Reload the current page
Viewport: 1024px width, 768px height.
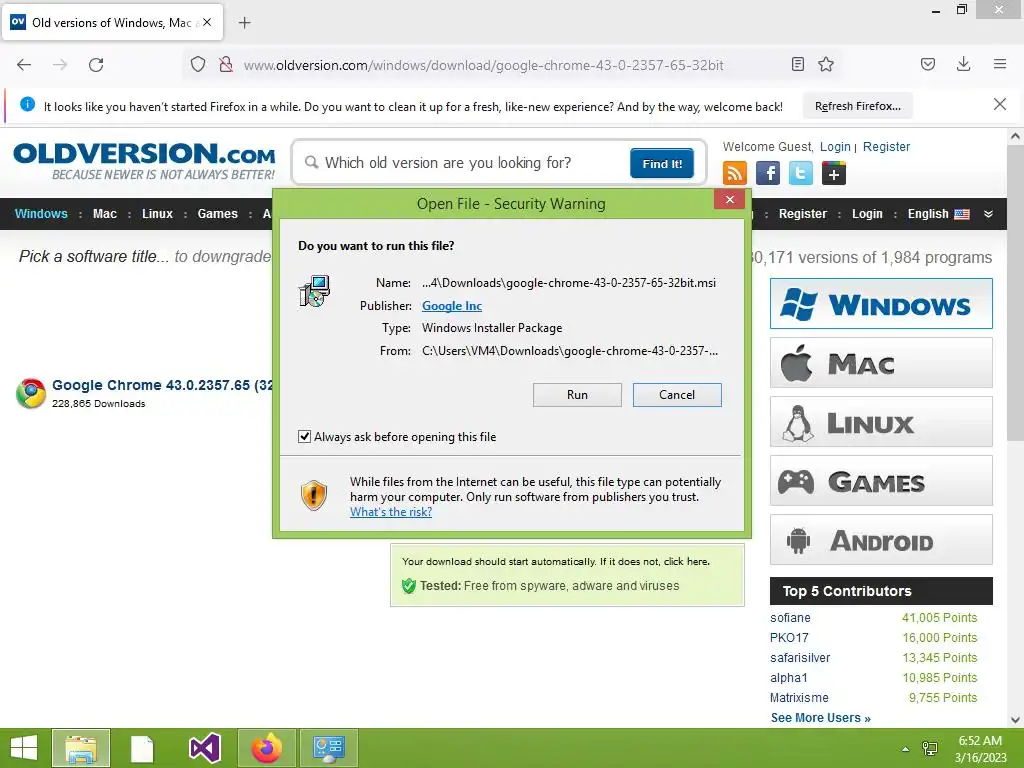click(x=96, y=65)
